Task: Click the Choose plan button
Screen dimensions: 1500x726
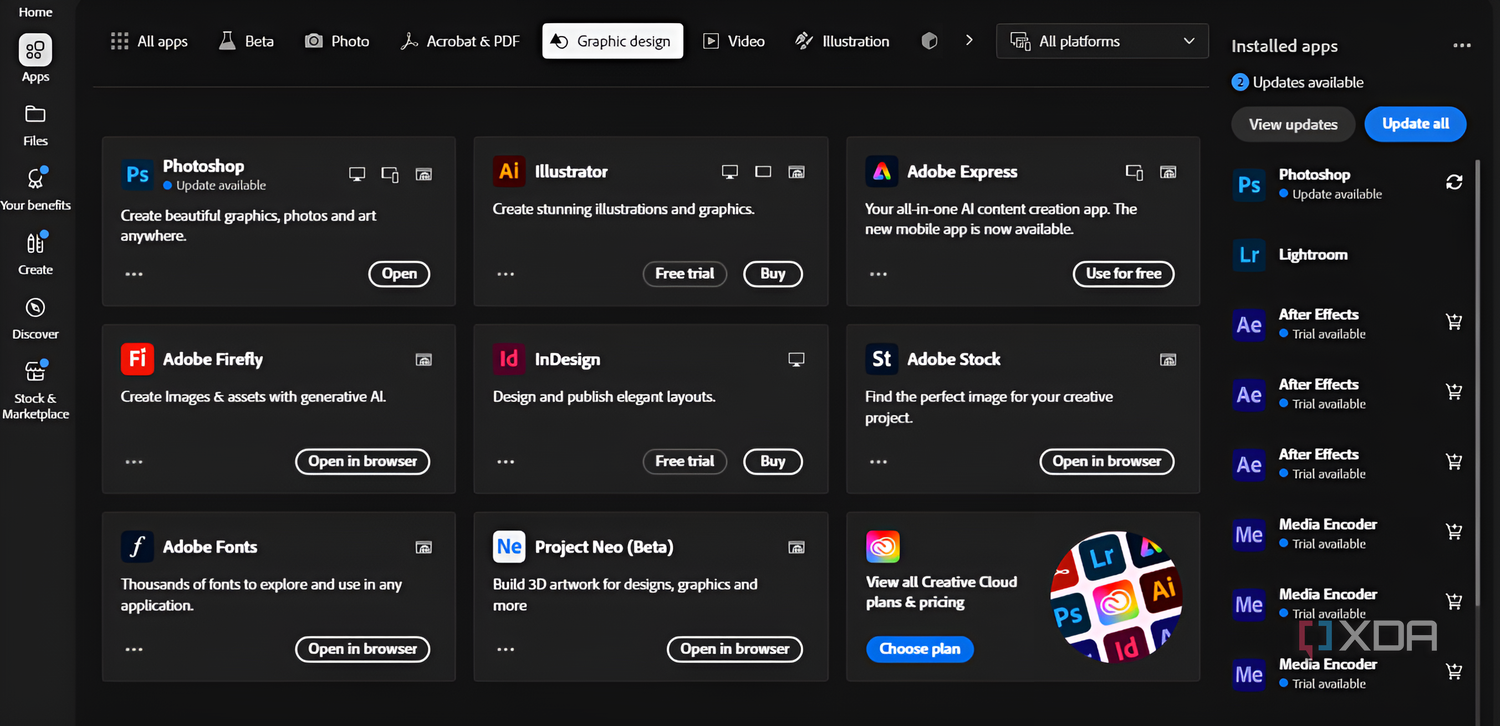Action: (920, 649)
